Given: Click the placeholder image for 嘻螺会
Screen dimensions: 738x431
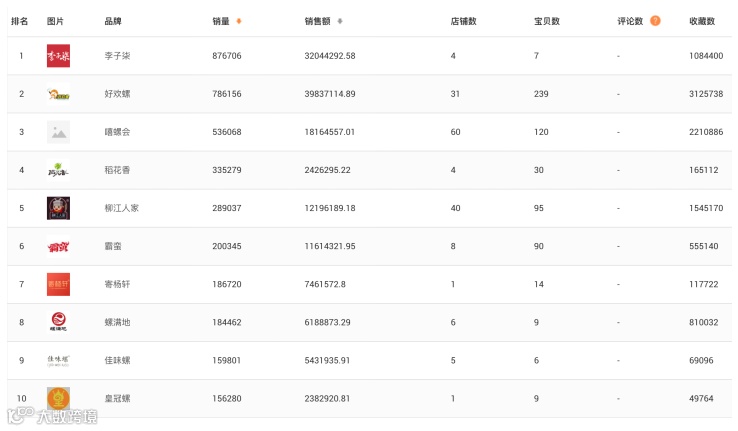Looking at the screenshot, I should [58, 132].
